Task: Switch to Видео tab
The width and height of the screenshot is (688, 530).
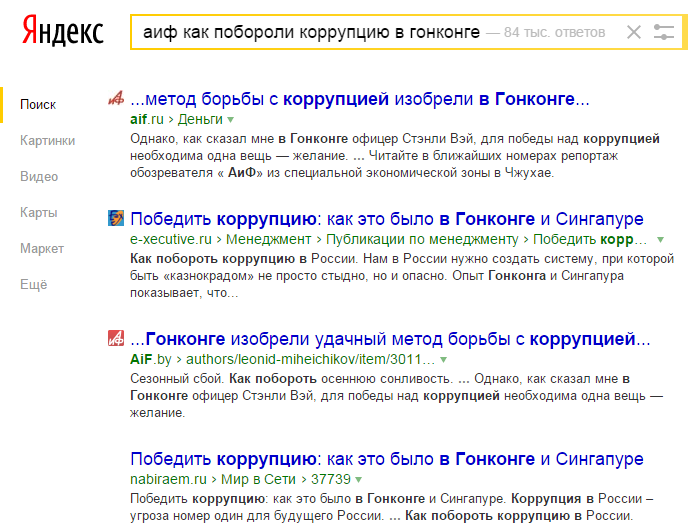Action: [x=39, y=176]
